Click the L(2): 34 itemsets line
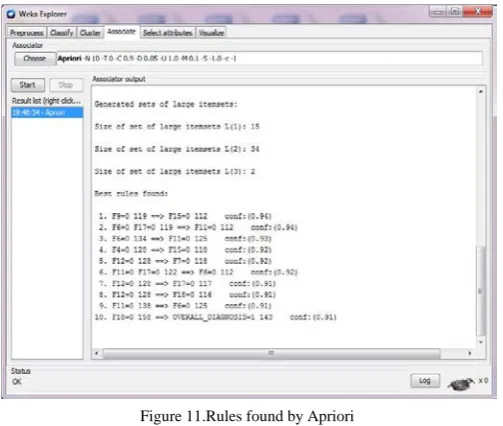Screen dimensions: 503x426 coord(177,149)
